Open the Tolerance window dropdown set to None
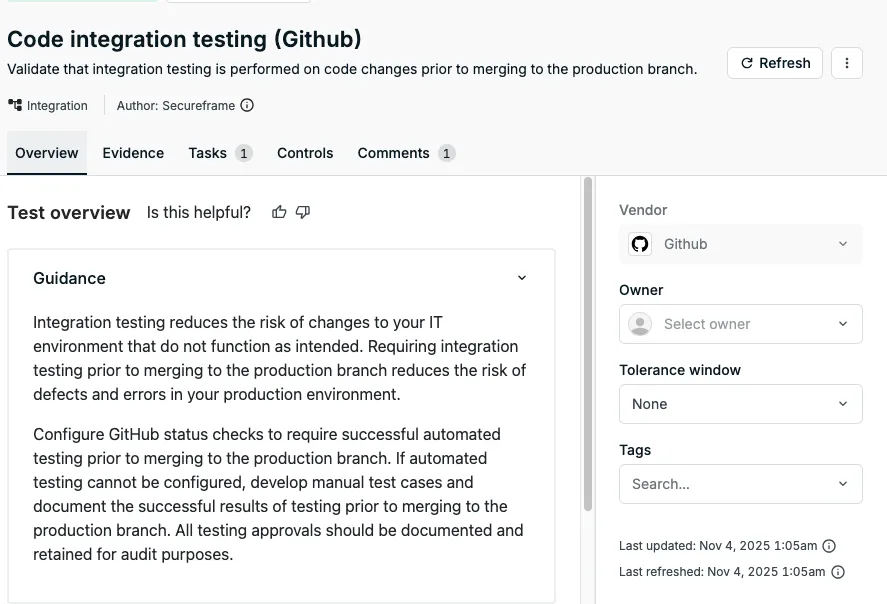 point(740,404)
